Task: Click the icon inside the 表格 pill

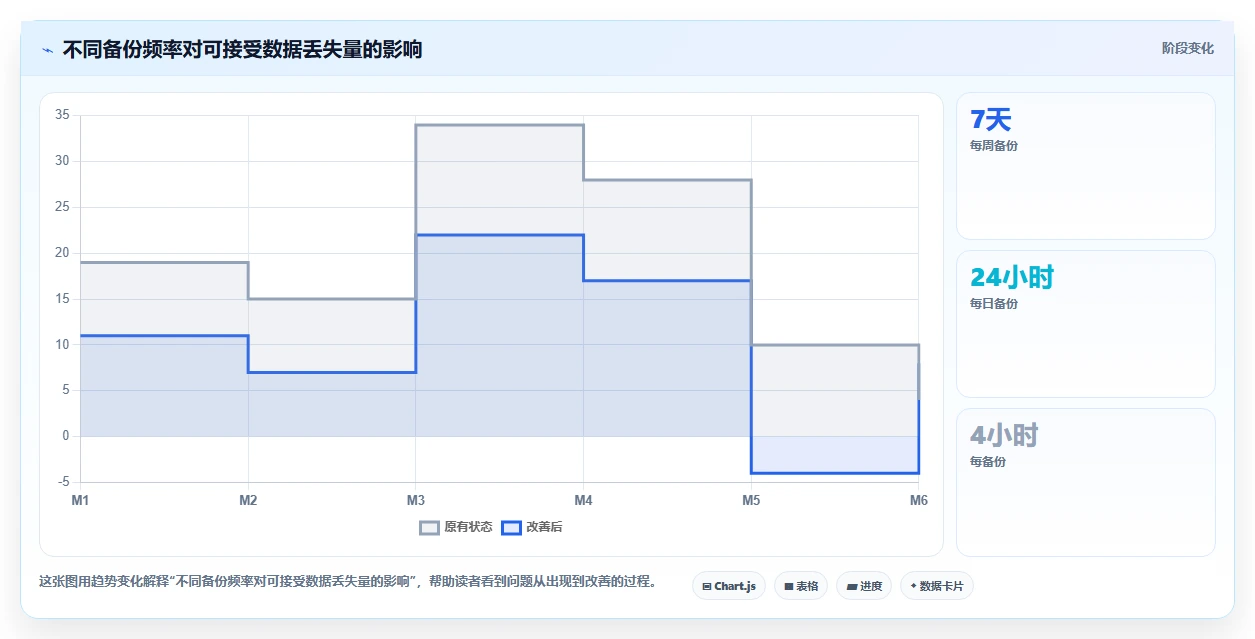Action: [789, 587]
